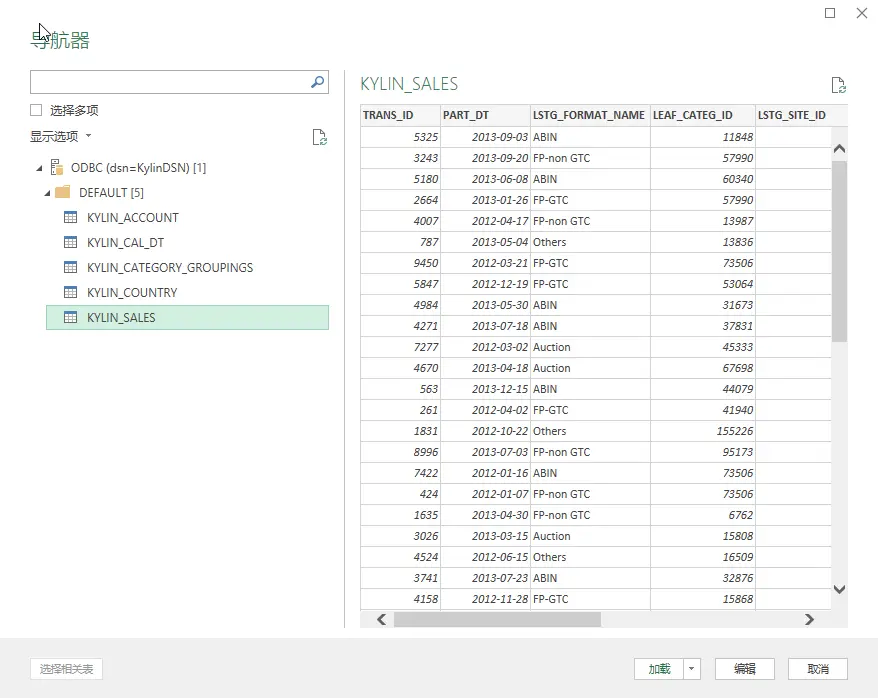Select KYLIN_COUNTRY in the tree

(x=132, y=293)
